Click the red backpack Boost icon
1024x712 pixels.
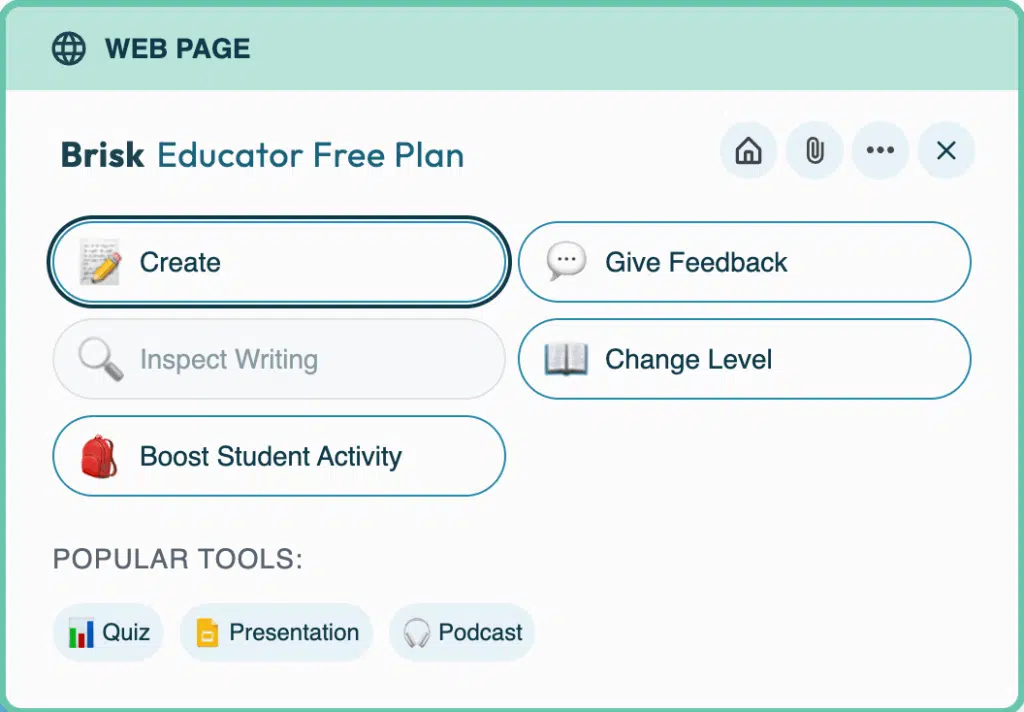click(100, 456)
